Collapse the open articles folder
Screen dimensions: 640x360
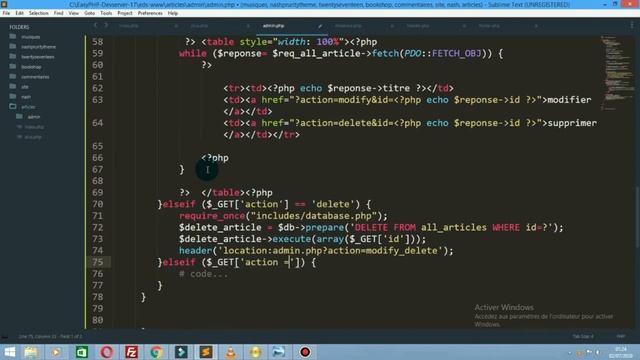(13, 107)
